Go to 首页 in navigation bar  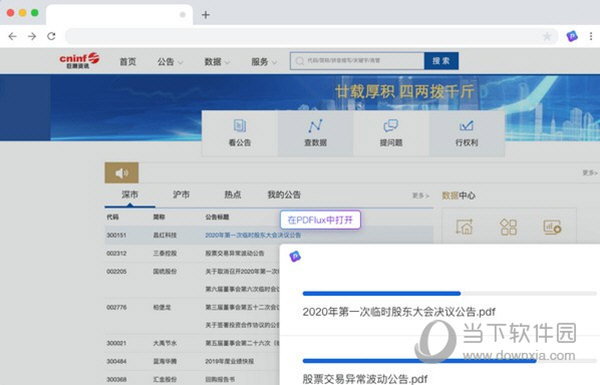point(128,62)
